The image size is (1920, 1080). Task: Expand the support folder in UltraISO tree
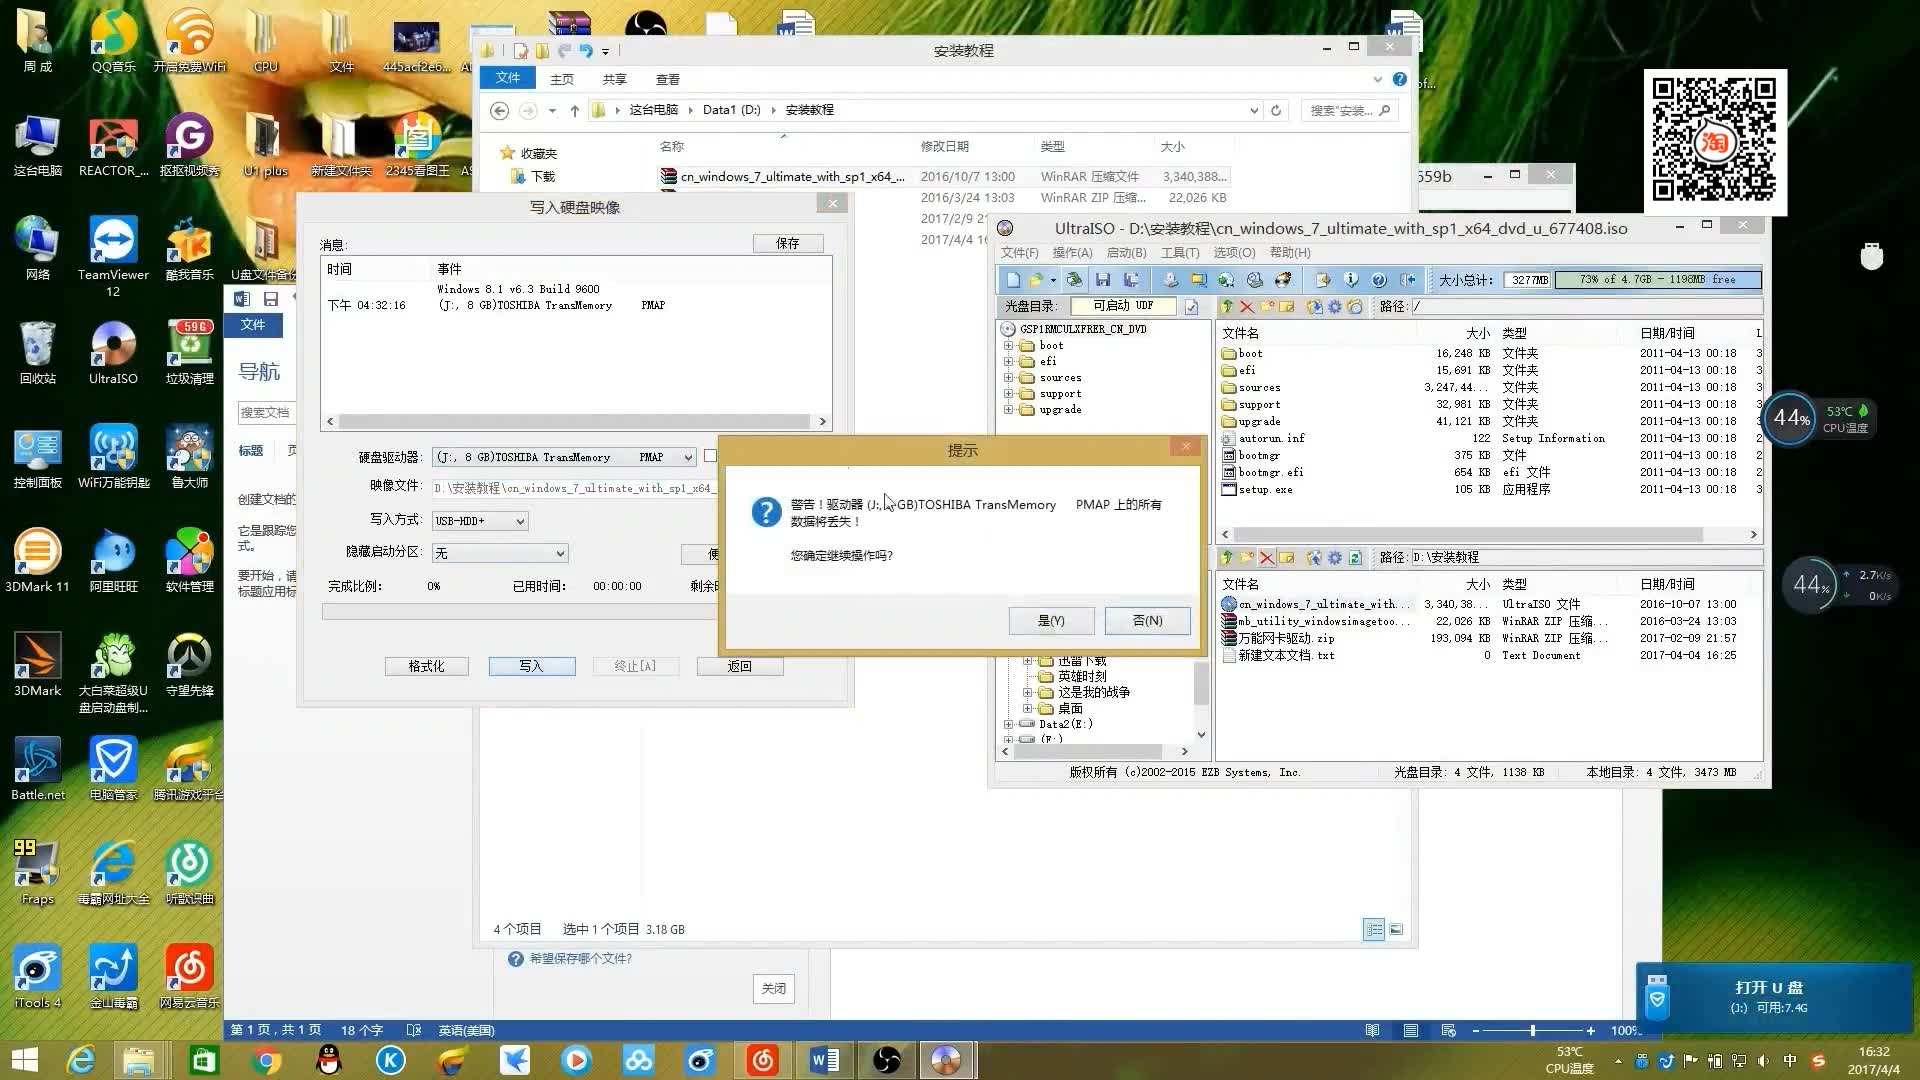click(1008, 394)
